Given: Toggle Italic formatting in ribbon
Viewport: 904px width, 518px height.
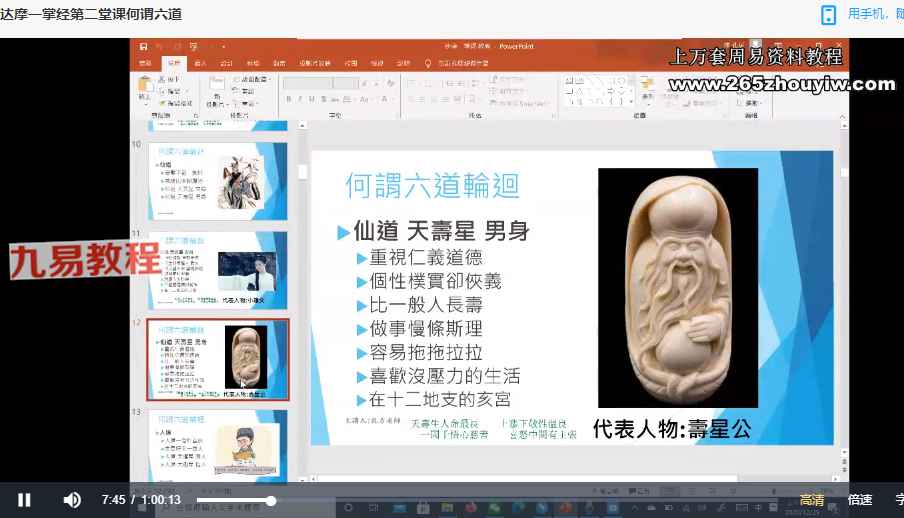Looking at the screenshot, I should pos(299,98).
